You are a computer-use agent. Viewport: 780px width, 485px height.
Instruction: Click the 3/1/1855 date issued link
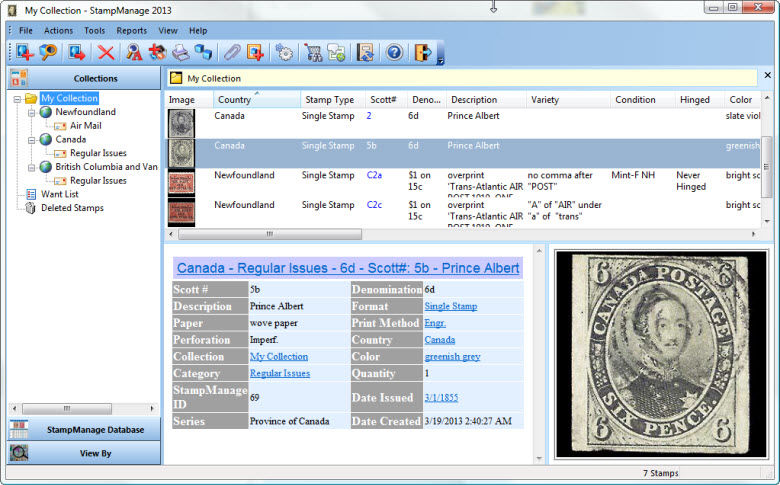[x=441, y=397]
